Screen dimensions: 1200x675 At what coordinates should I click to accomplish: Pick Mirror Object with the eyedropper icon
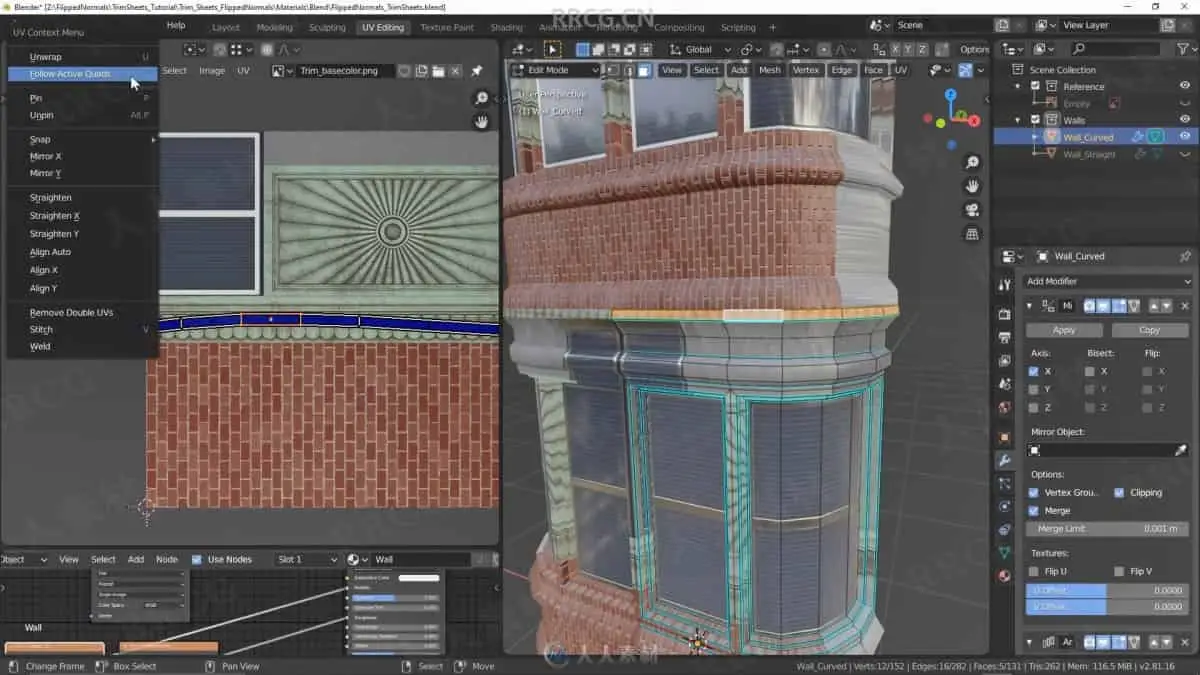[1180, 451]
